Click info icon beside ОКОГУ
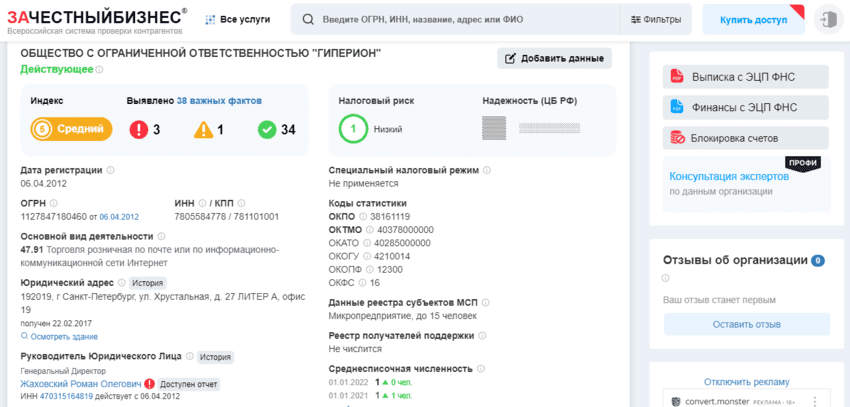The height and width of the screenshot is (407, 850). [x=367, y=256]
